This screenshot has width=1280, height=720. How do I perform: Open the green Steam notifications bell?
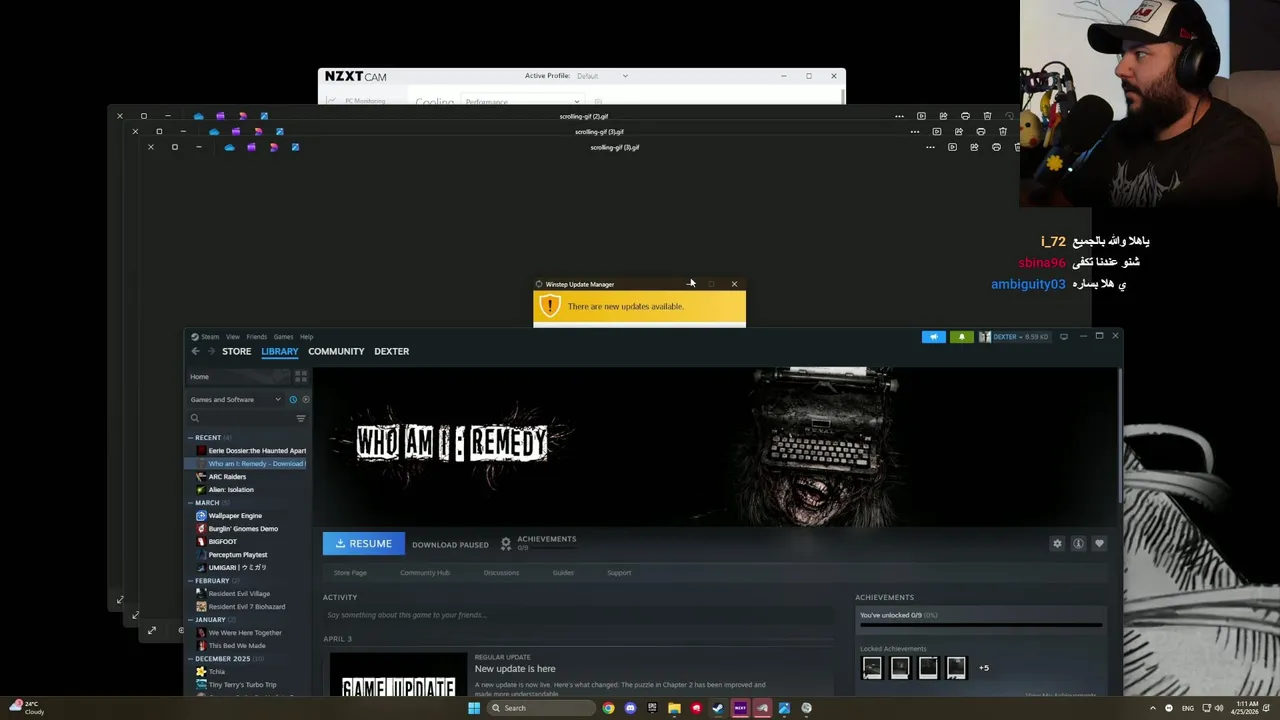point(961,337)
